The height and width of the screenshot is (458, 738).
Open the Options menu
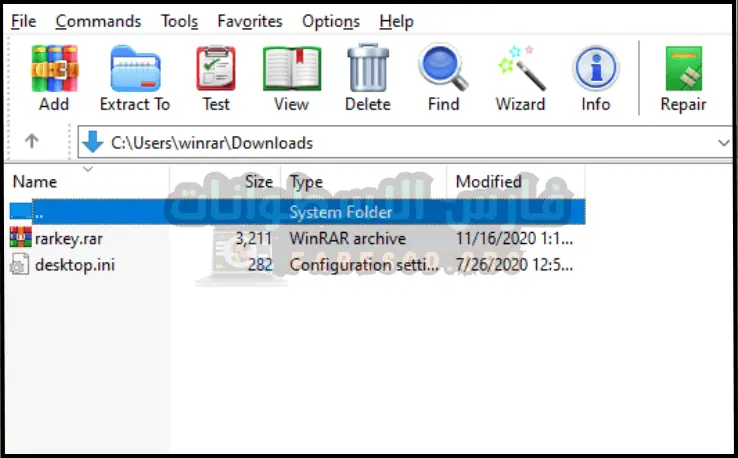pyautogui.click(x=330, y=21)
